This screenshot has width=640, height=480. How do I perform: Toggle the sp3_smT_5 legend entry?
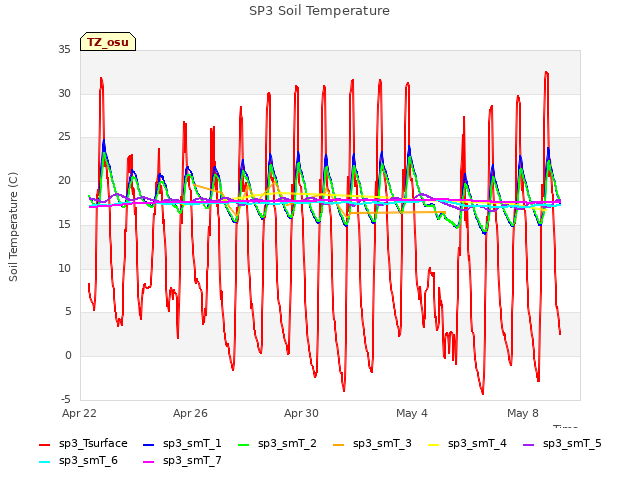(562, 444)
